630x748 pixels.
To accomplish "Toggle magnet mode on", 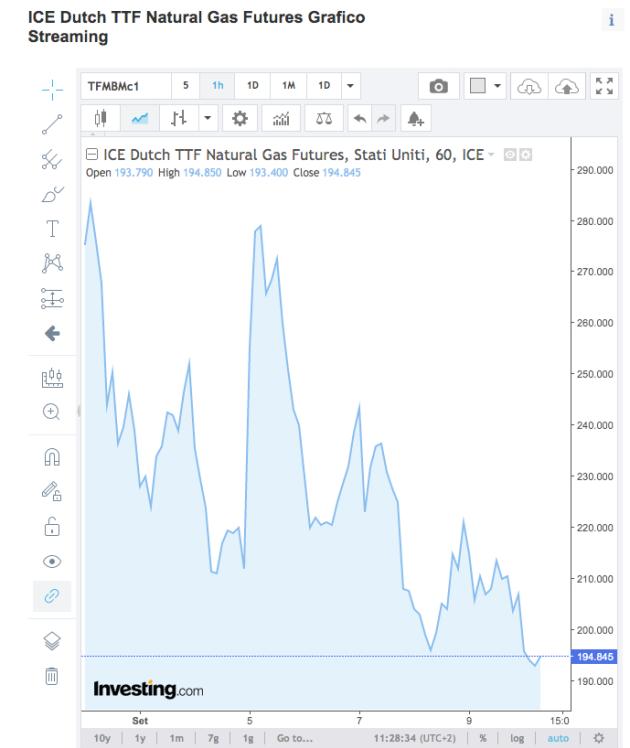I will 53,457.
